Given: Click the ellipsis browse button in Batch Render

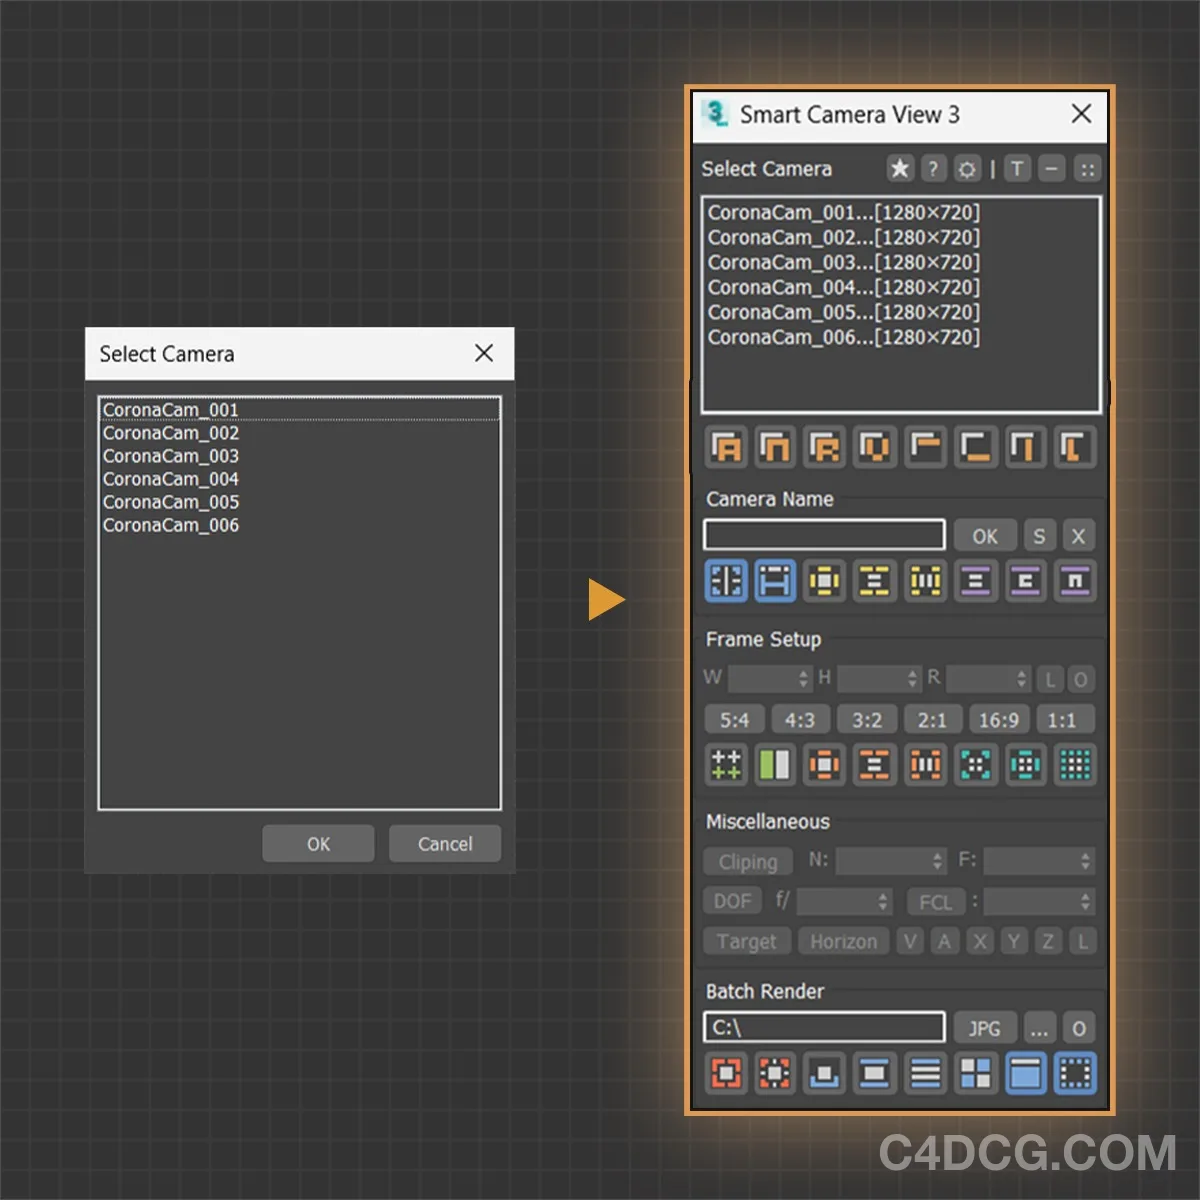Looking at the screenshot, I should [x=1039, y=1027].
